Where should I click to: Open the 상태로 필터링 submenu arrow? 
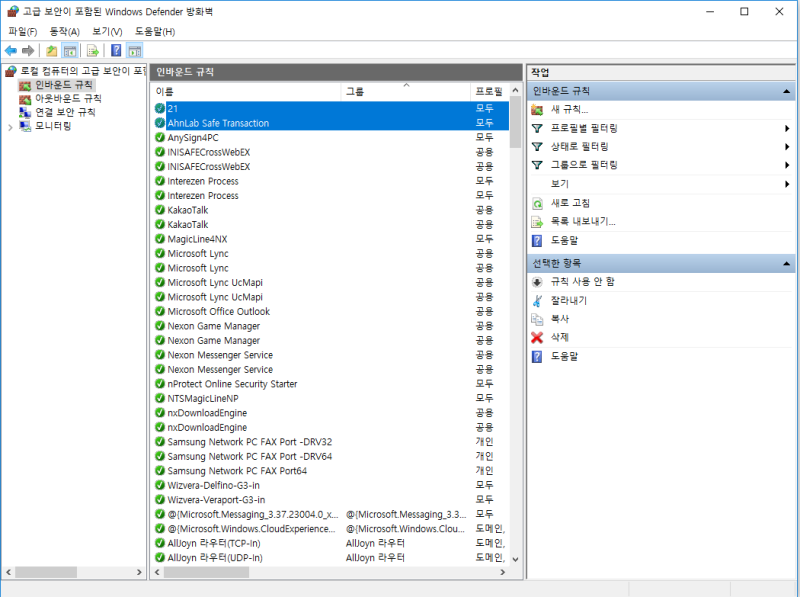click(x=787, y=147)
